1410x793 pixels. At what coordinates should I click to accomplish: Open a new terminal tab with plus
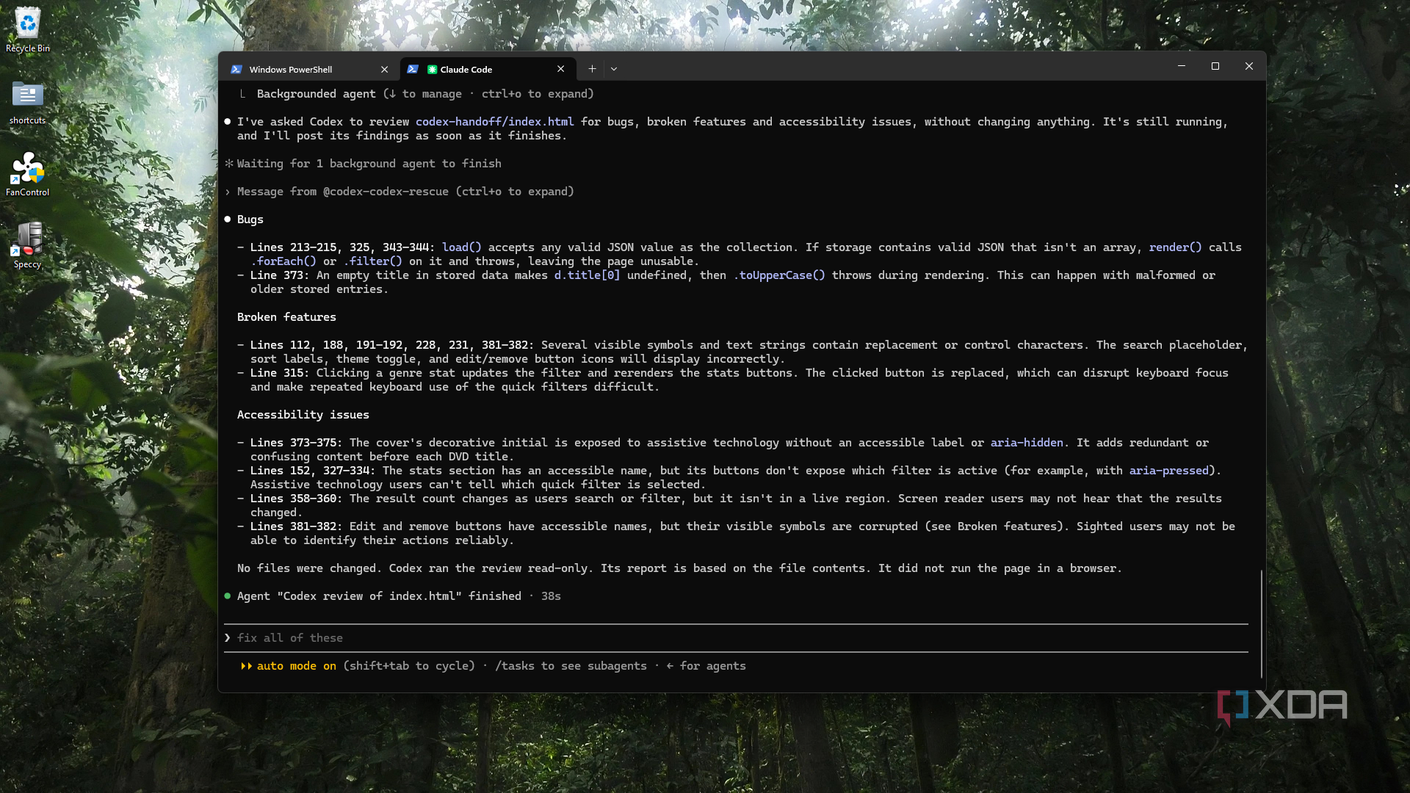(592, 69)
